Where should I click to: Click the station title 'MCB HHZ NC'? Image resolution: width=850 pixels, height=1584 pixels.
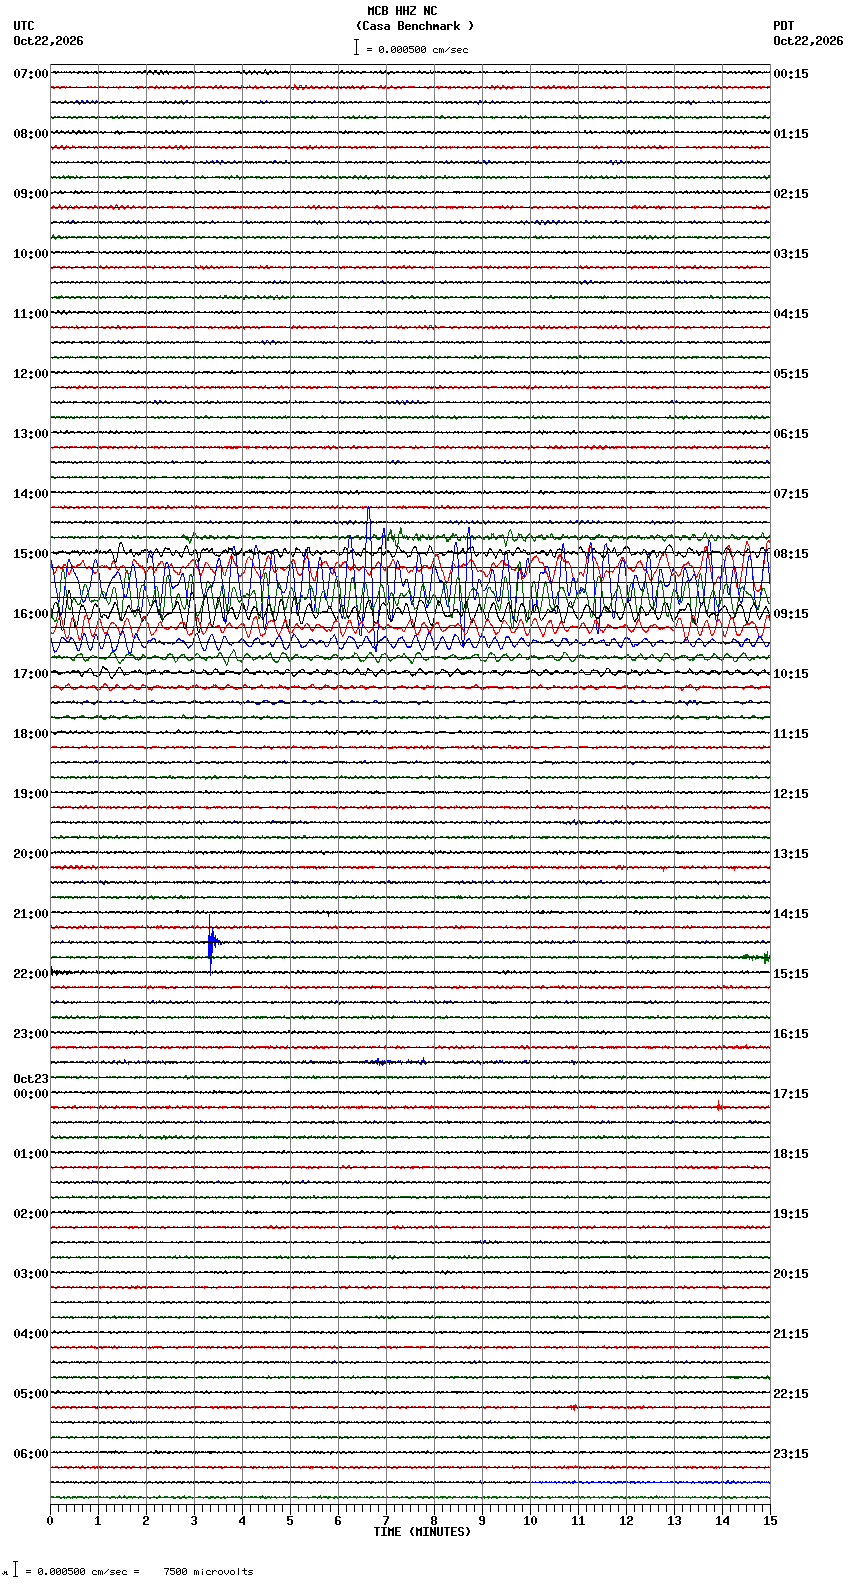pos(402,11)
